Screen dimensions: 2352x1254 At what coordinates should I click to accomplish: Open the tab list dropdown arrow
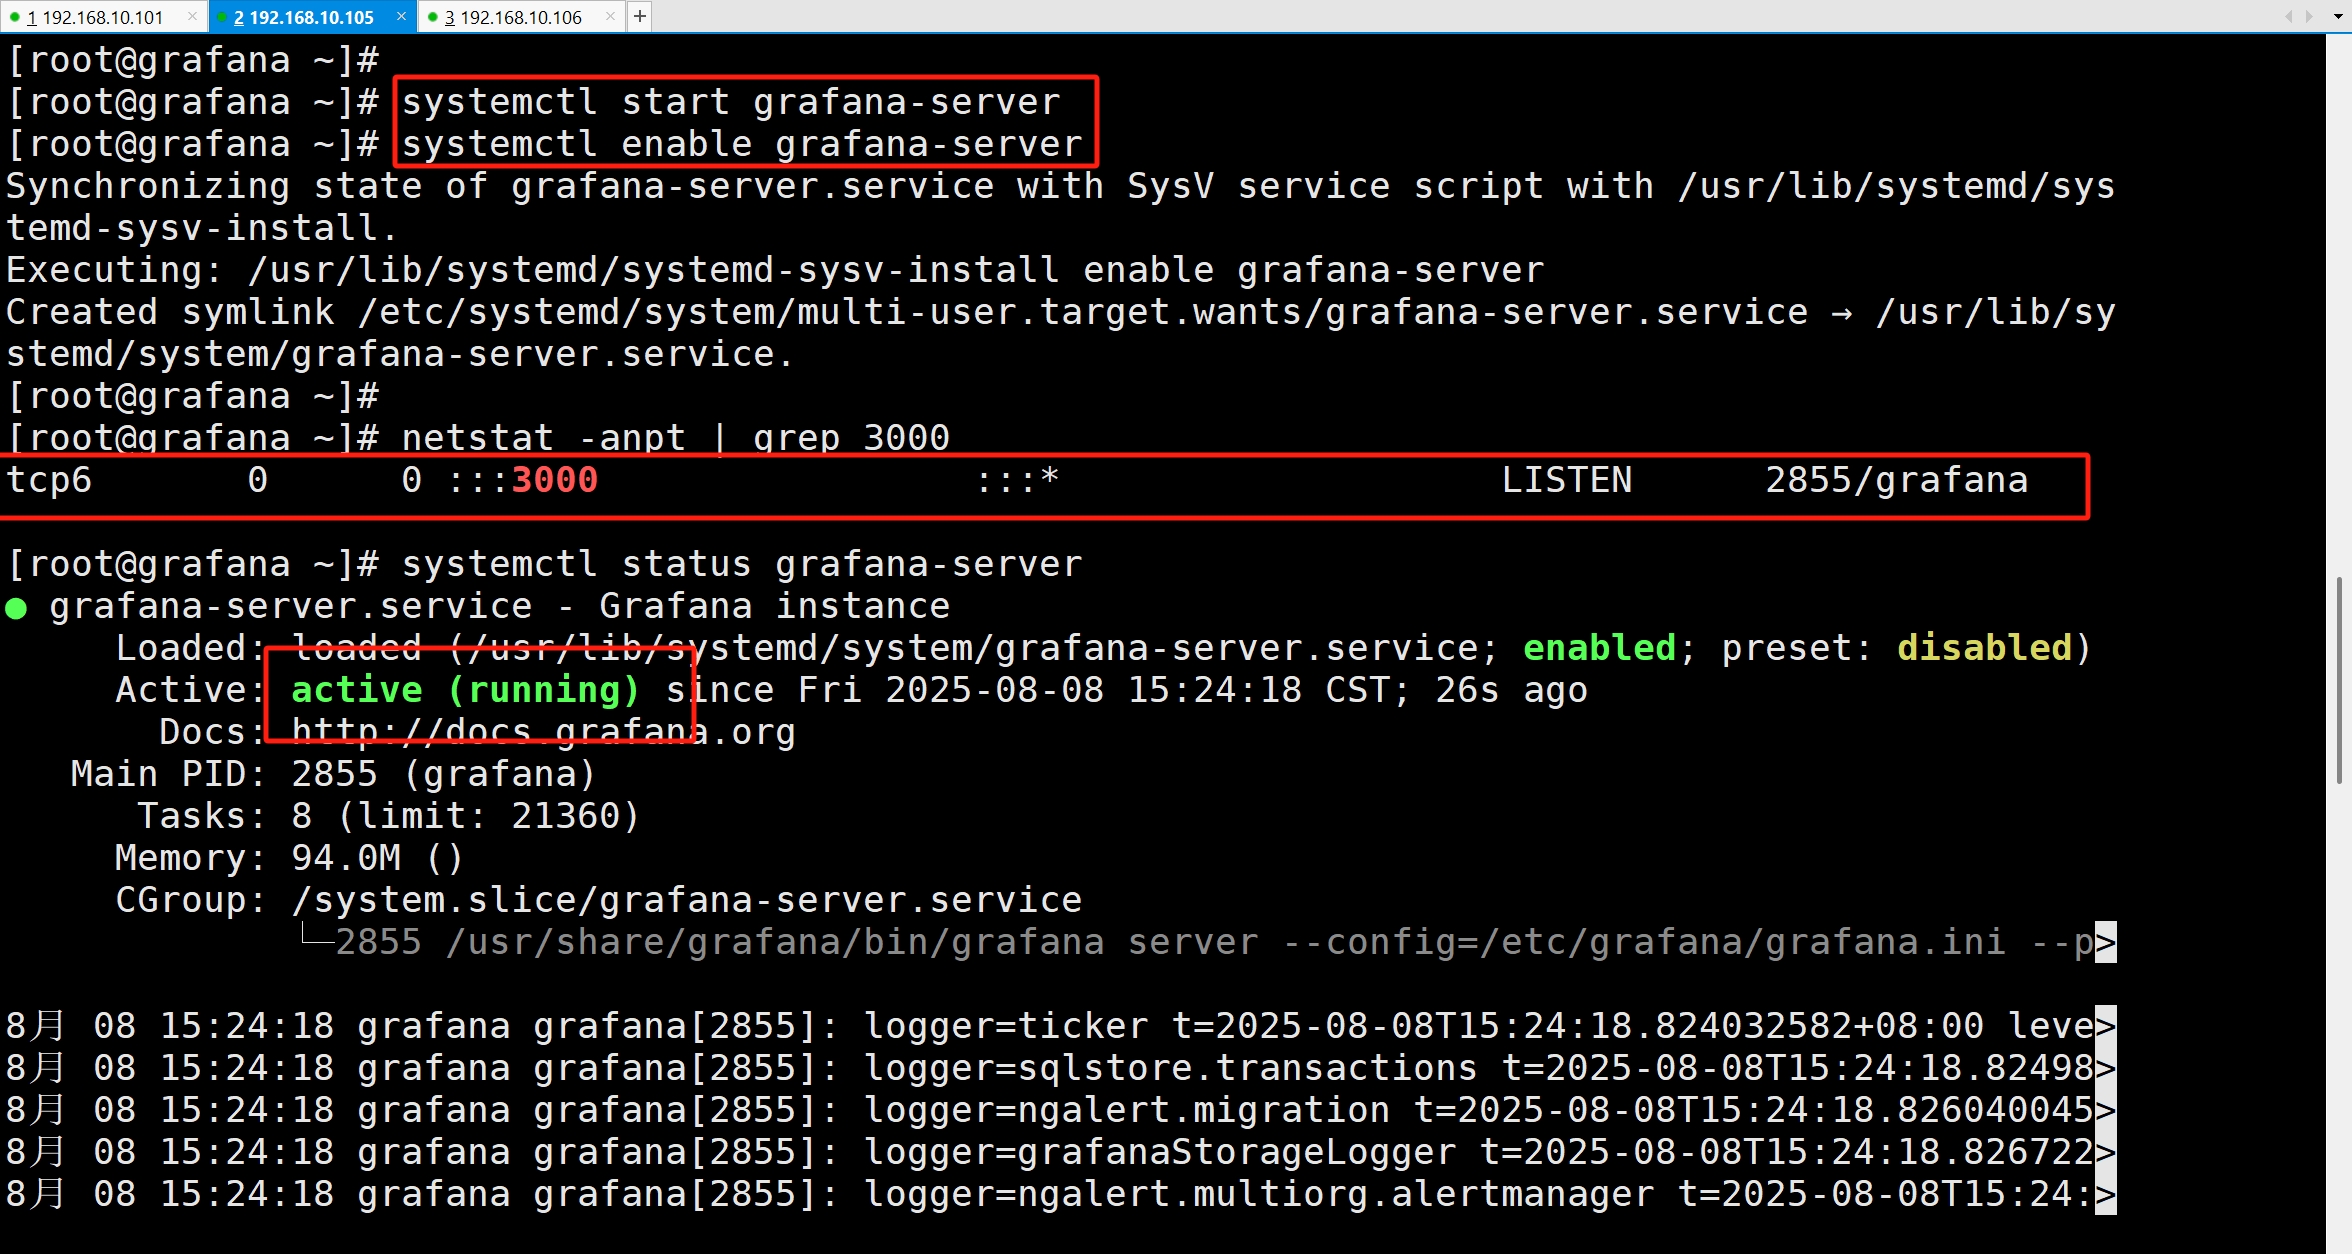[x=2338, y=17]
